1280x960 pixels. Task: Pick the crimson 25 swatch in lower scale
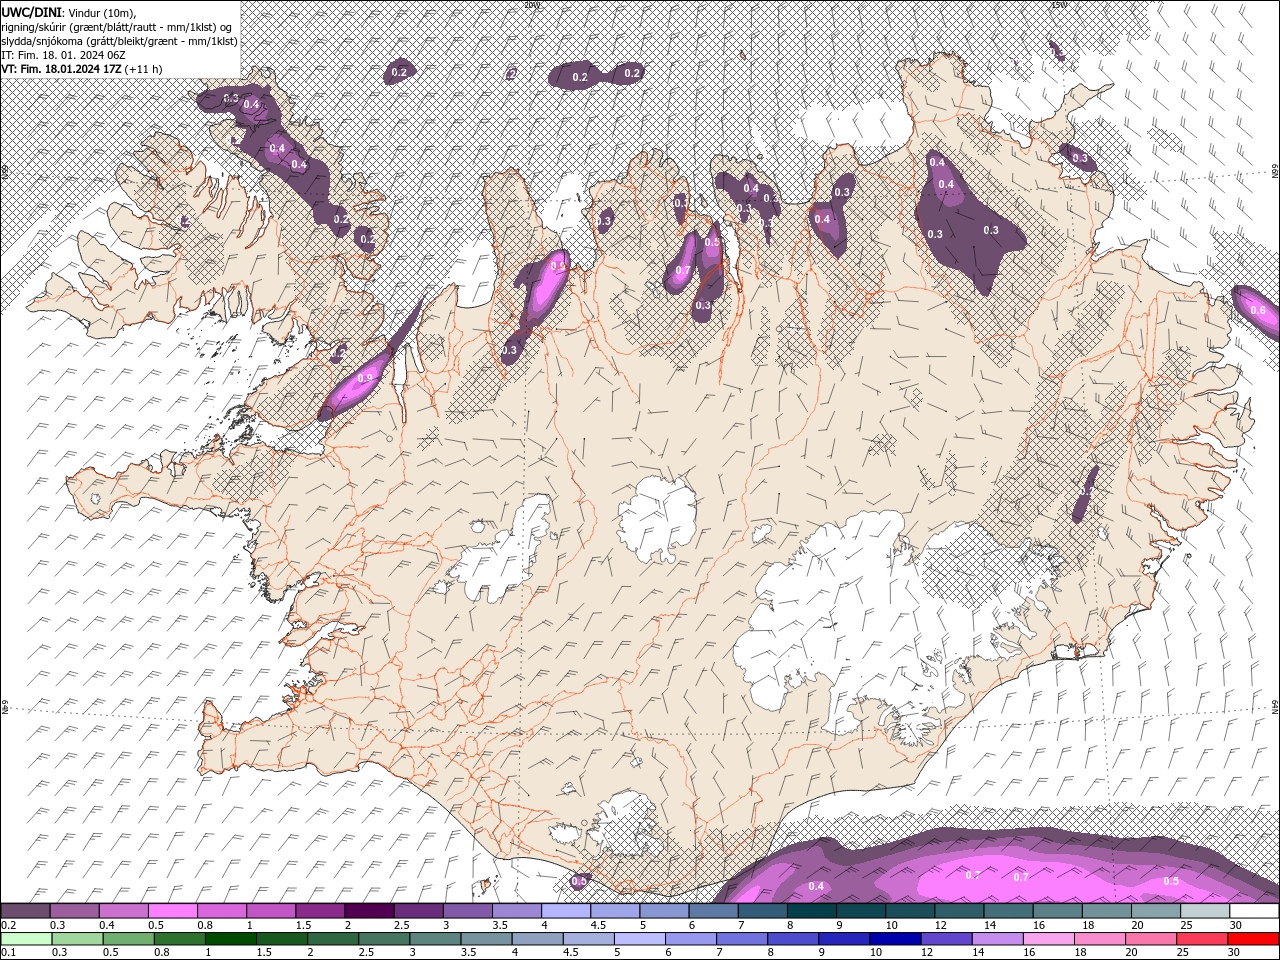coord(1202,939)
